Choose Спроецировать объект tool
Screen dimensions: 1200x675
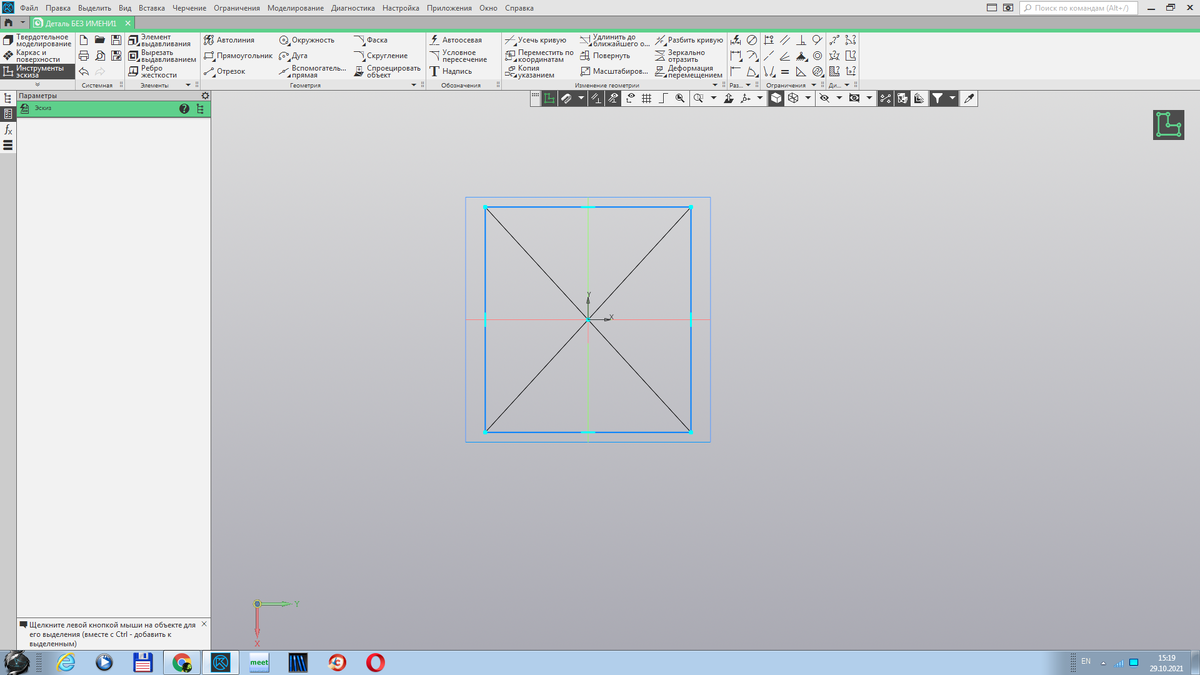click(x=387, y=72)
